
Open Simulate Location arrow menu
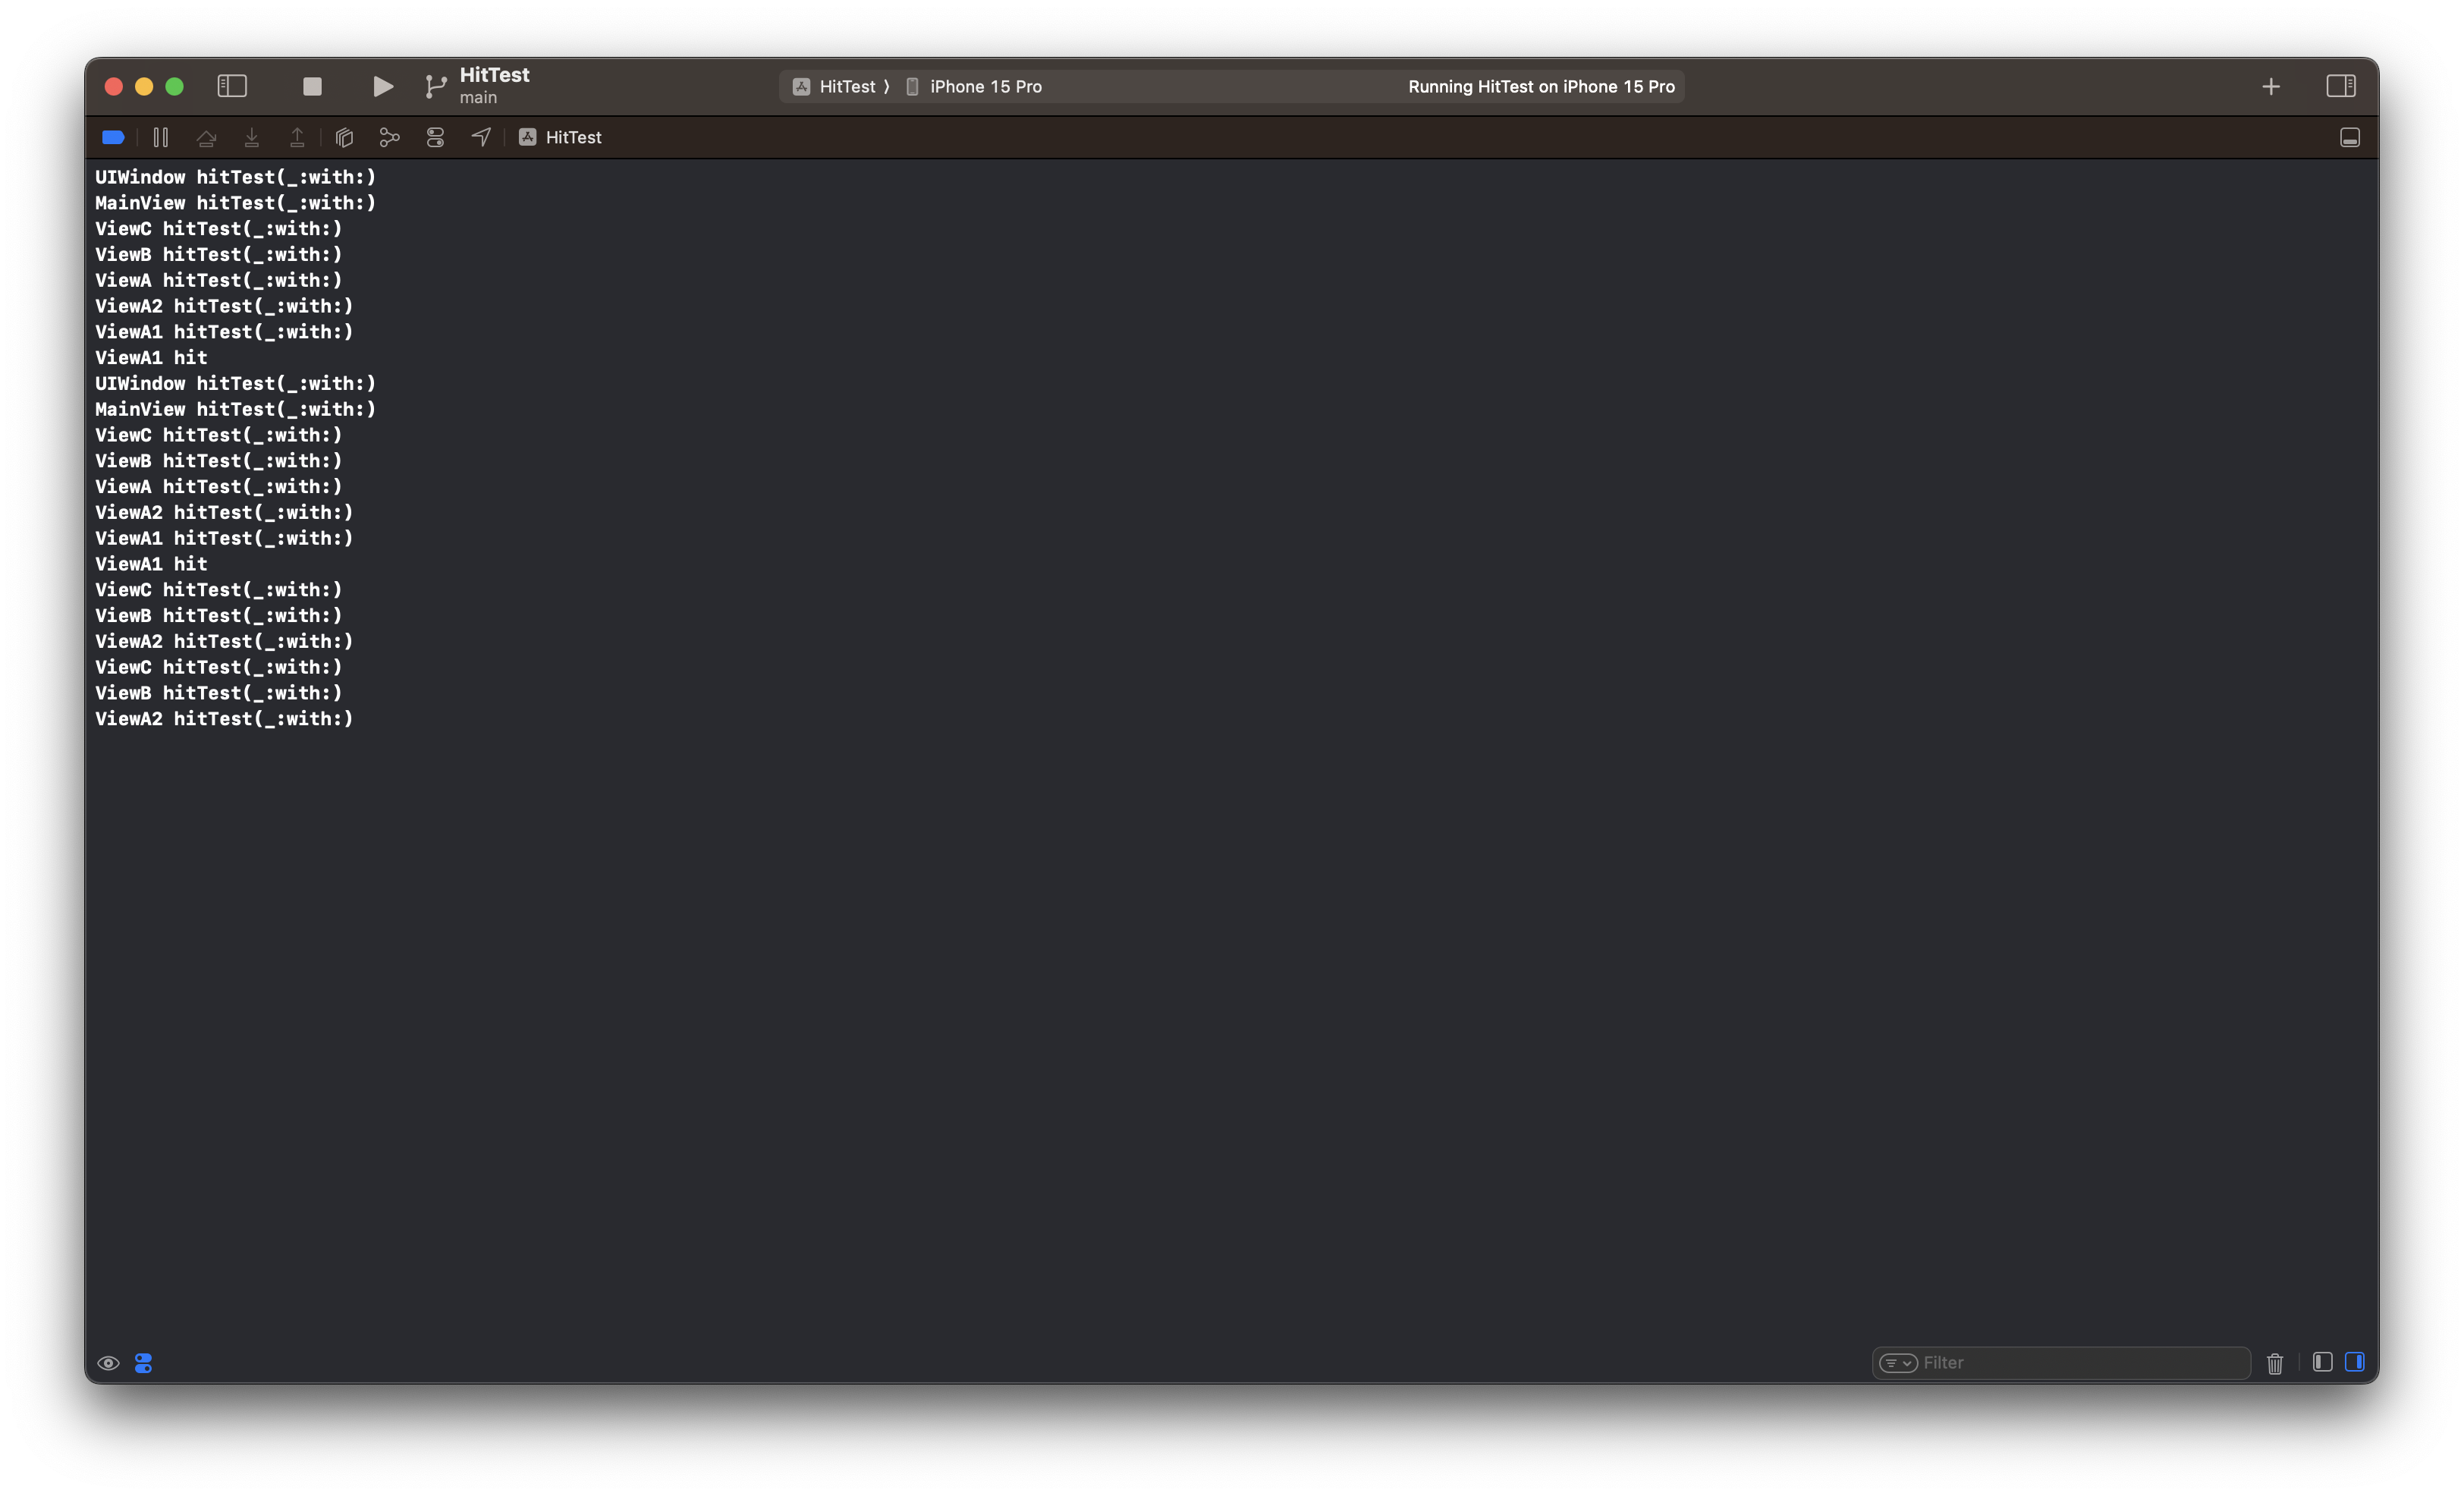coord(481,137)
